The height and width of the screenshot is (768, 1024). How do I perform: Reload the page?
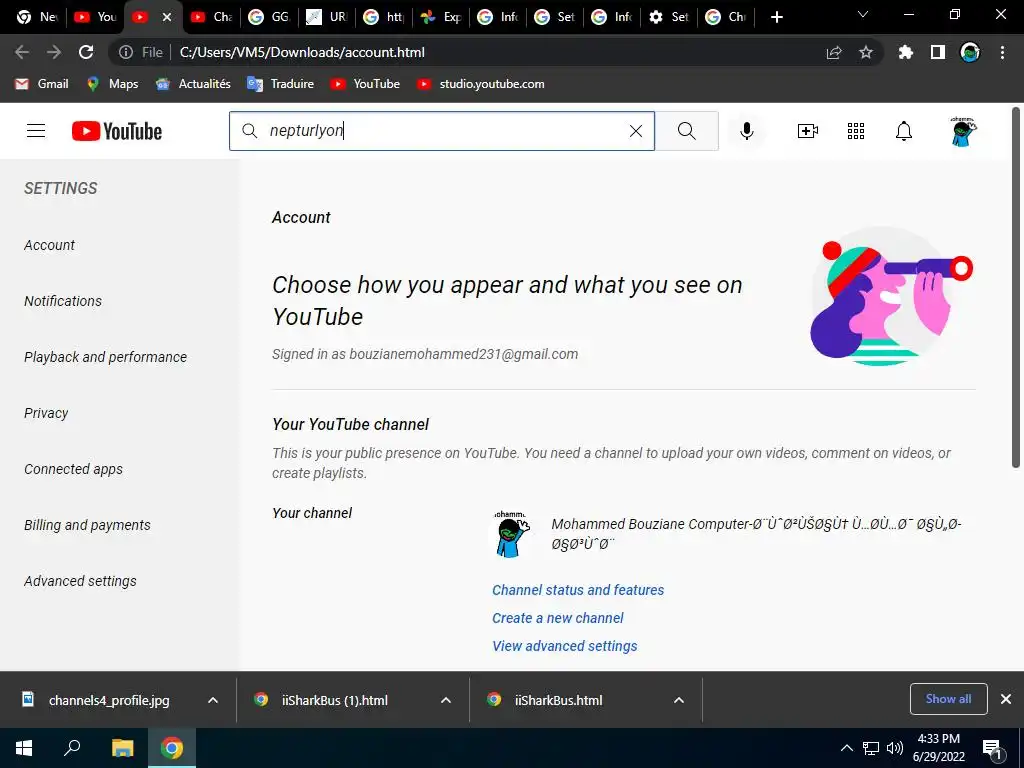[86, 52]
